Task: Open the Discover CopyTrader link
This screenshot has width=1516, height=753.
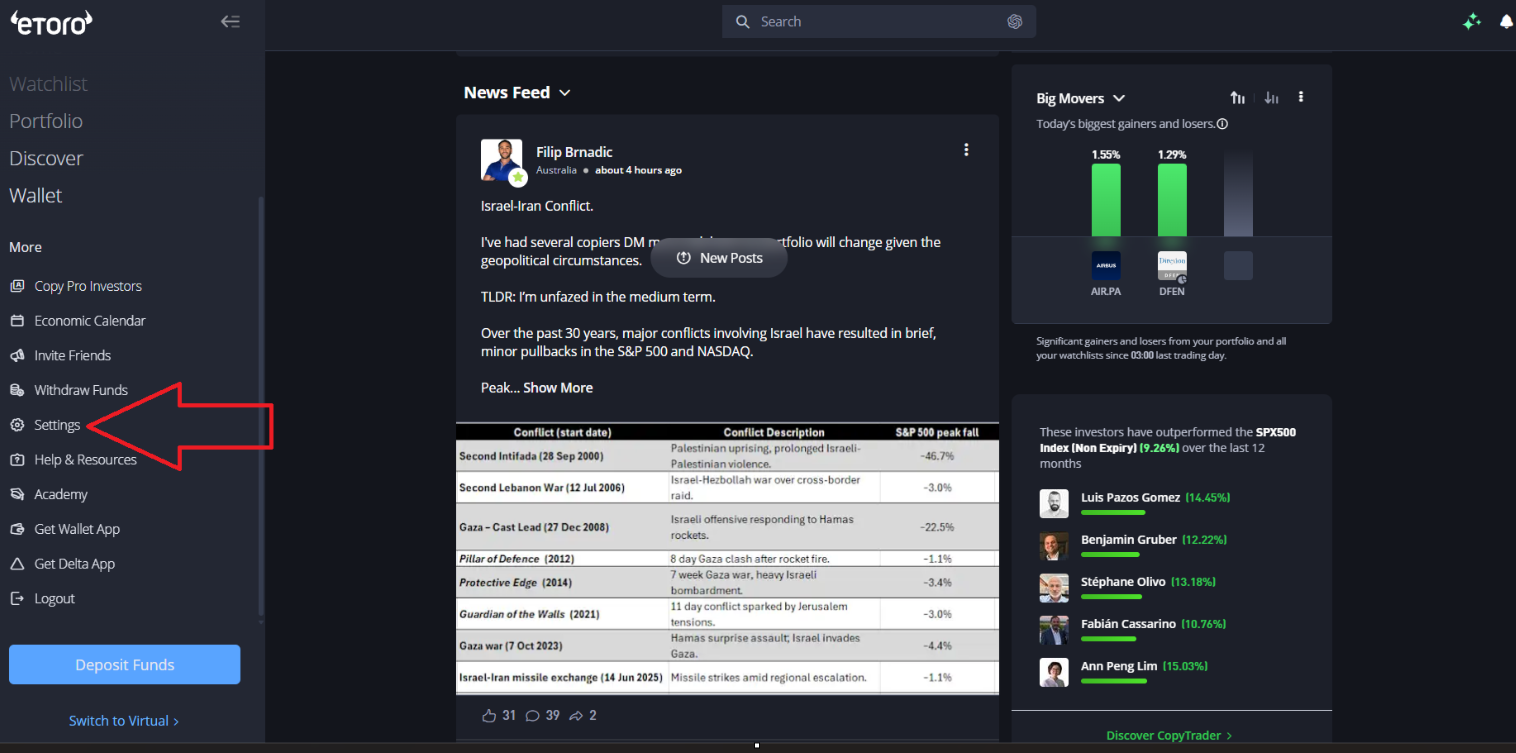Action: (x=1167, y=735)
